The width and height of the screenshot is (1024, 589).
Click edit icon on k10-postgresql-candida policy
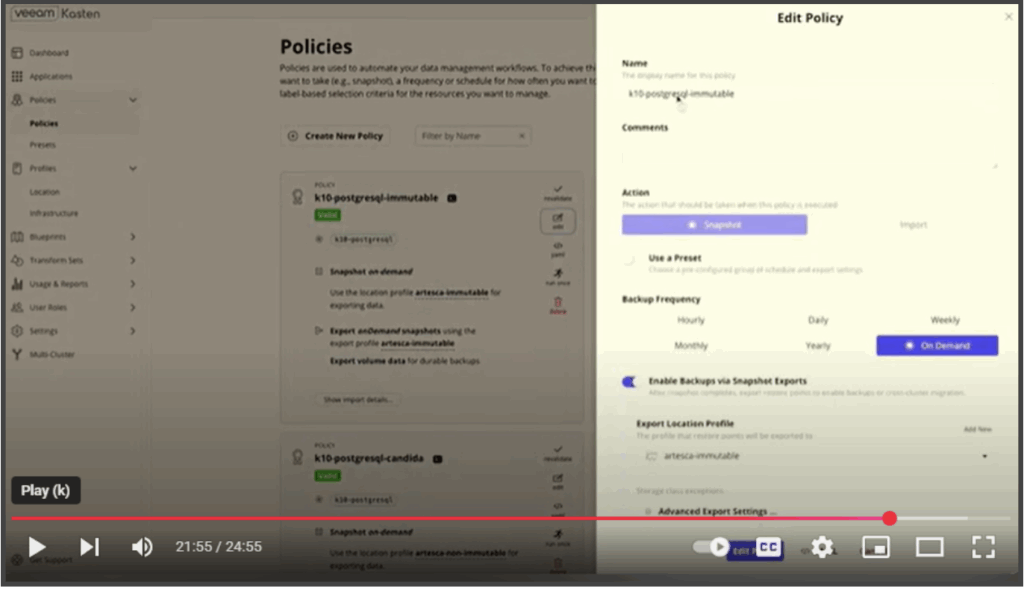pos(558,481)
